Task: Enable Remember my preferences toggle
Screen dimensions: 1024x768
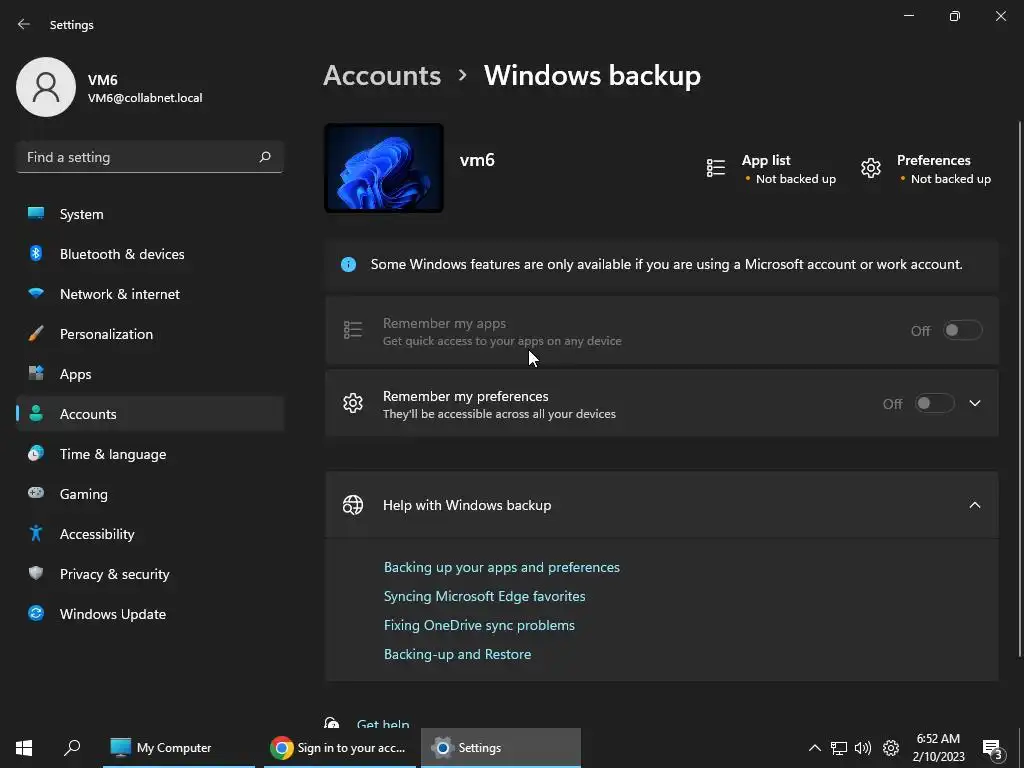Action: point(934,404)
